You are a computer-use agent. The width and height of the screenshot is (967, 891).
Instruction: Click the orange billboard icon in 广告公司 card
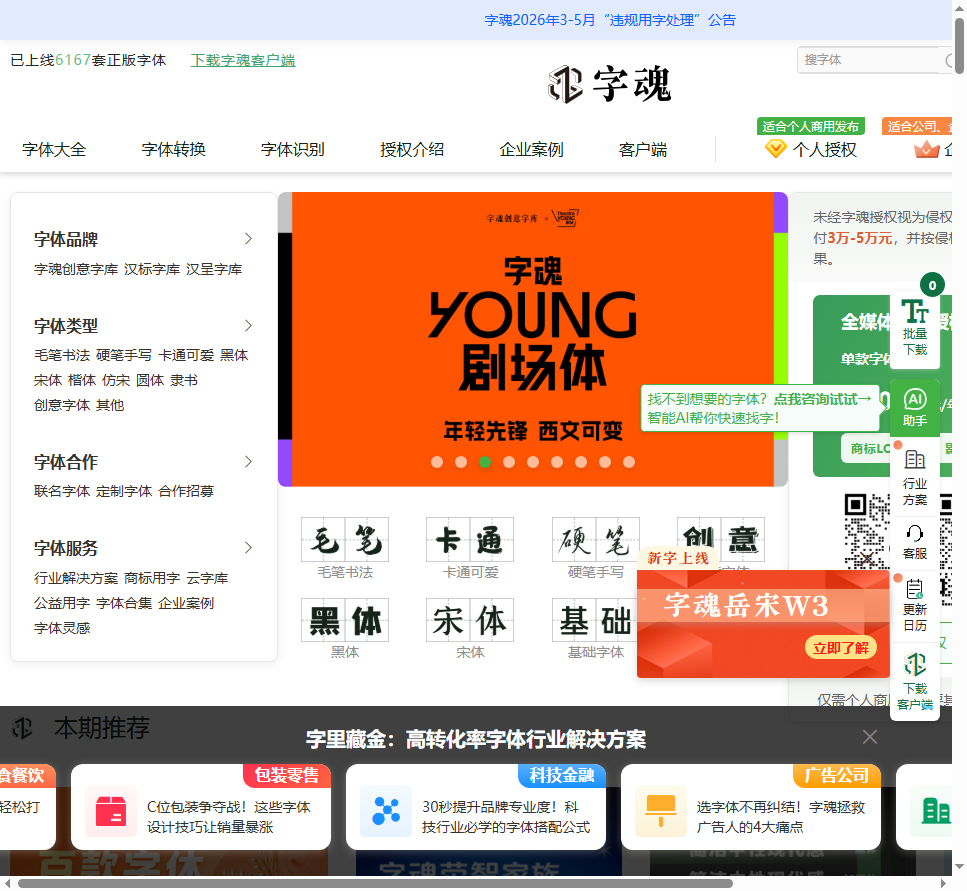pos(660,811)
